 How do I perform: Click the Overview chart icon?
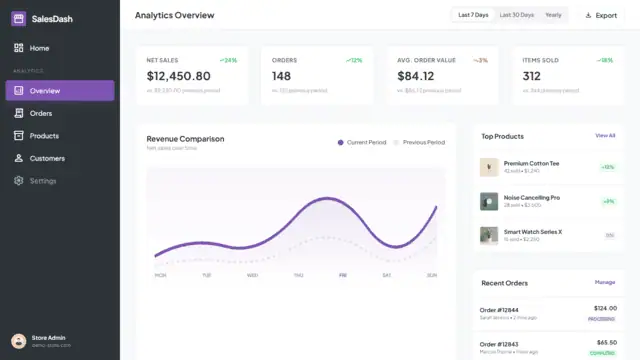(x=18, y=91)
